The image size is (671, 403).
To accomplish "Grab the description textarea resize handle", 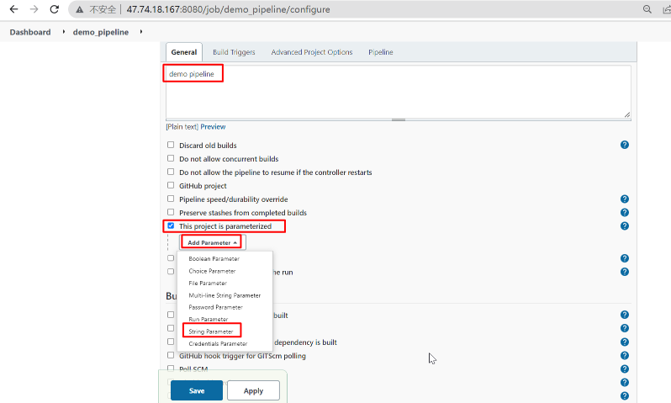I will (627, 115).
